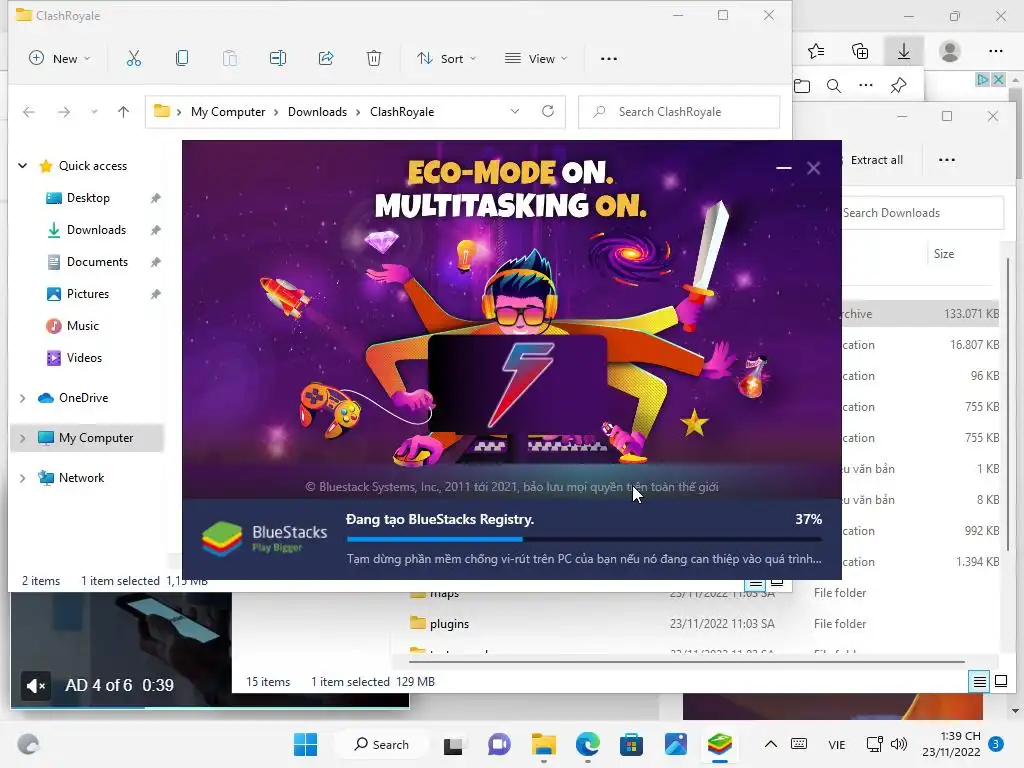Unmute the ad video speaker icon

coord(36,686)
